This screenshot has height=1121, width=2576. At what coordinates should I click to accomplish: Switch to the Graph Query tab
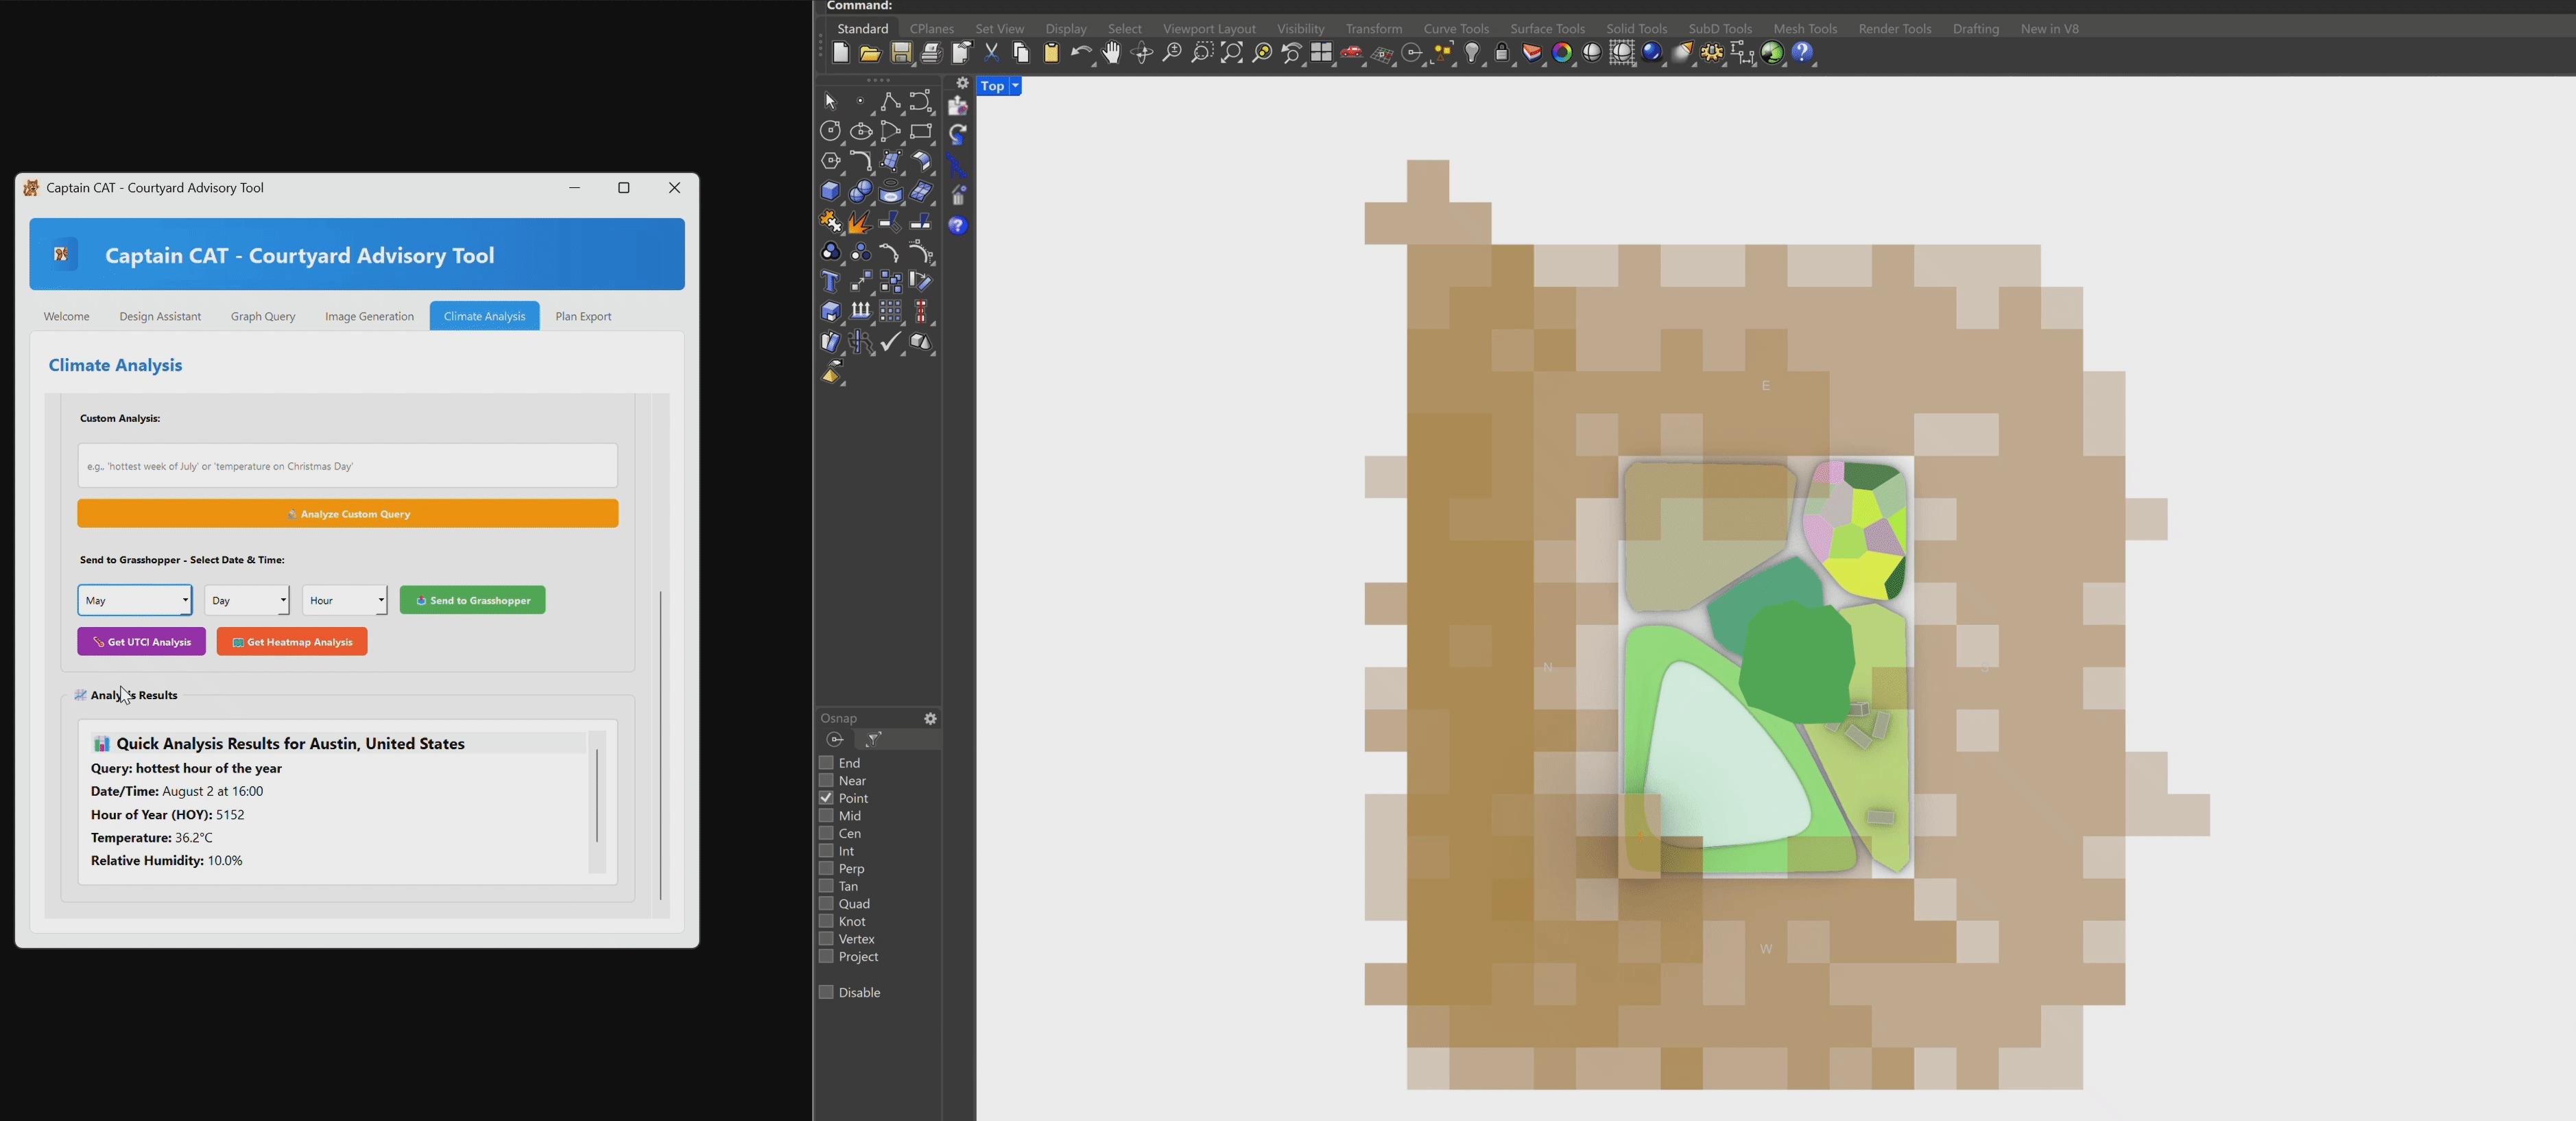[x=263, y=316]
